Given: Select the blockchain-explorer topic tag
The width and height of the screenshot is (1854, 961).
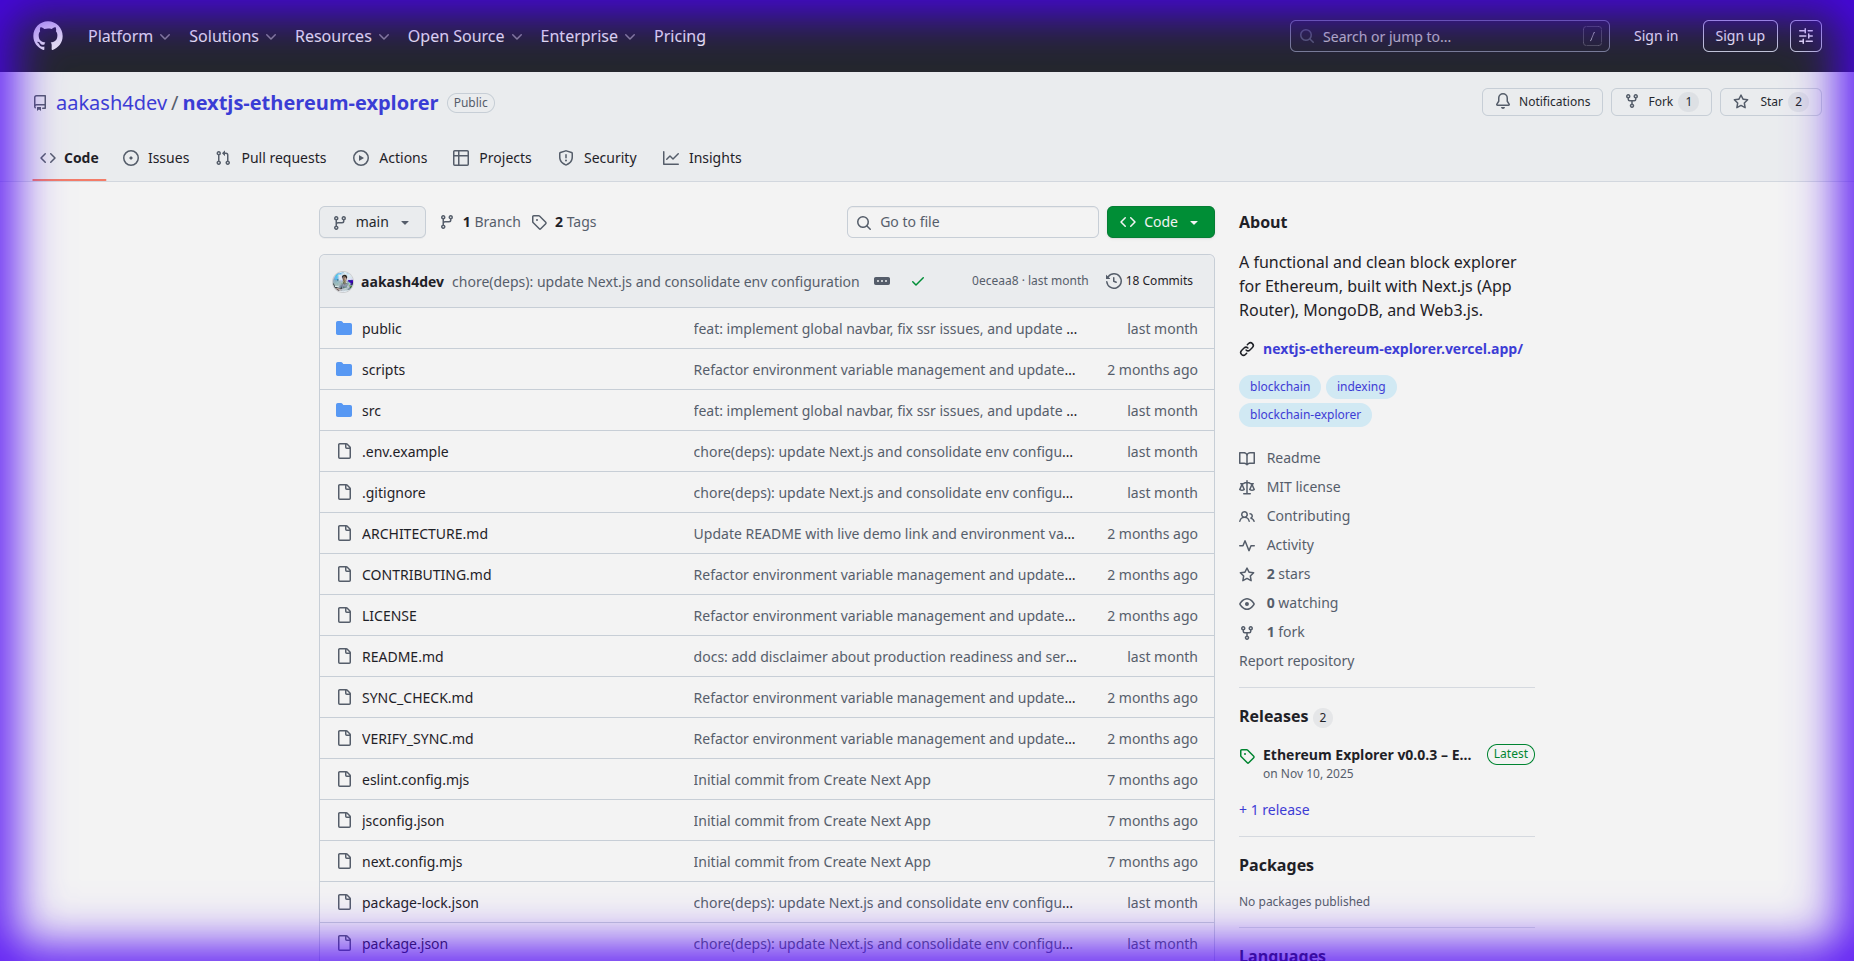Looking at the screenshot, I should tap(1305, 414).
